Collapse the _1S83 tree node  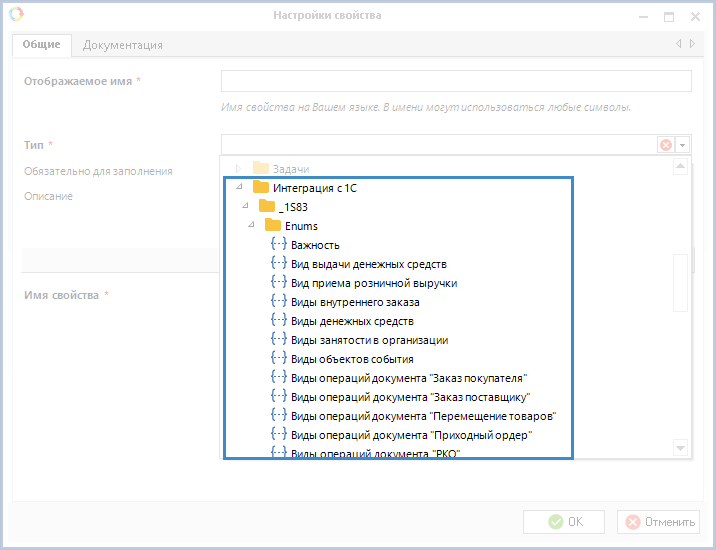tap(245, 206)
